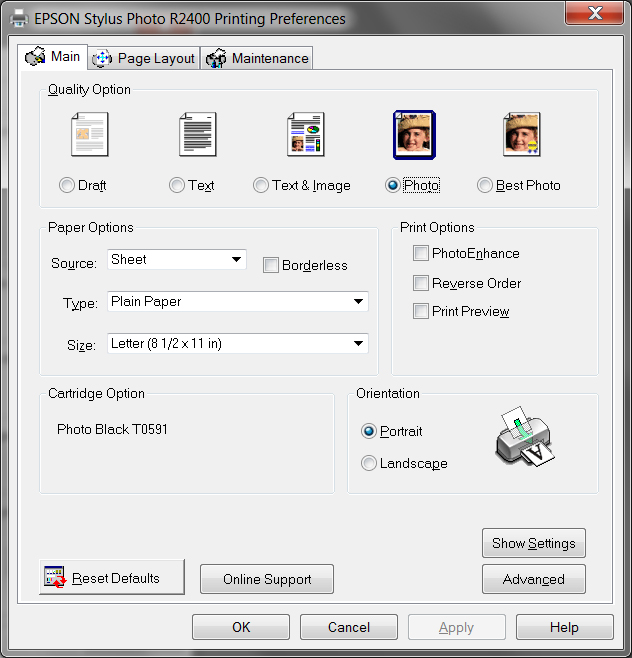The height and width of the screenshot is (658, 632).
Task: Choose the Text quality page icon
Action: (198, 134)
